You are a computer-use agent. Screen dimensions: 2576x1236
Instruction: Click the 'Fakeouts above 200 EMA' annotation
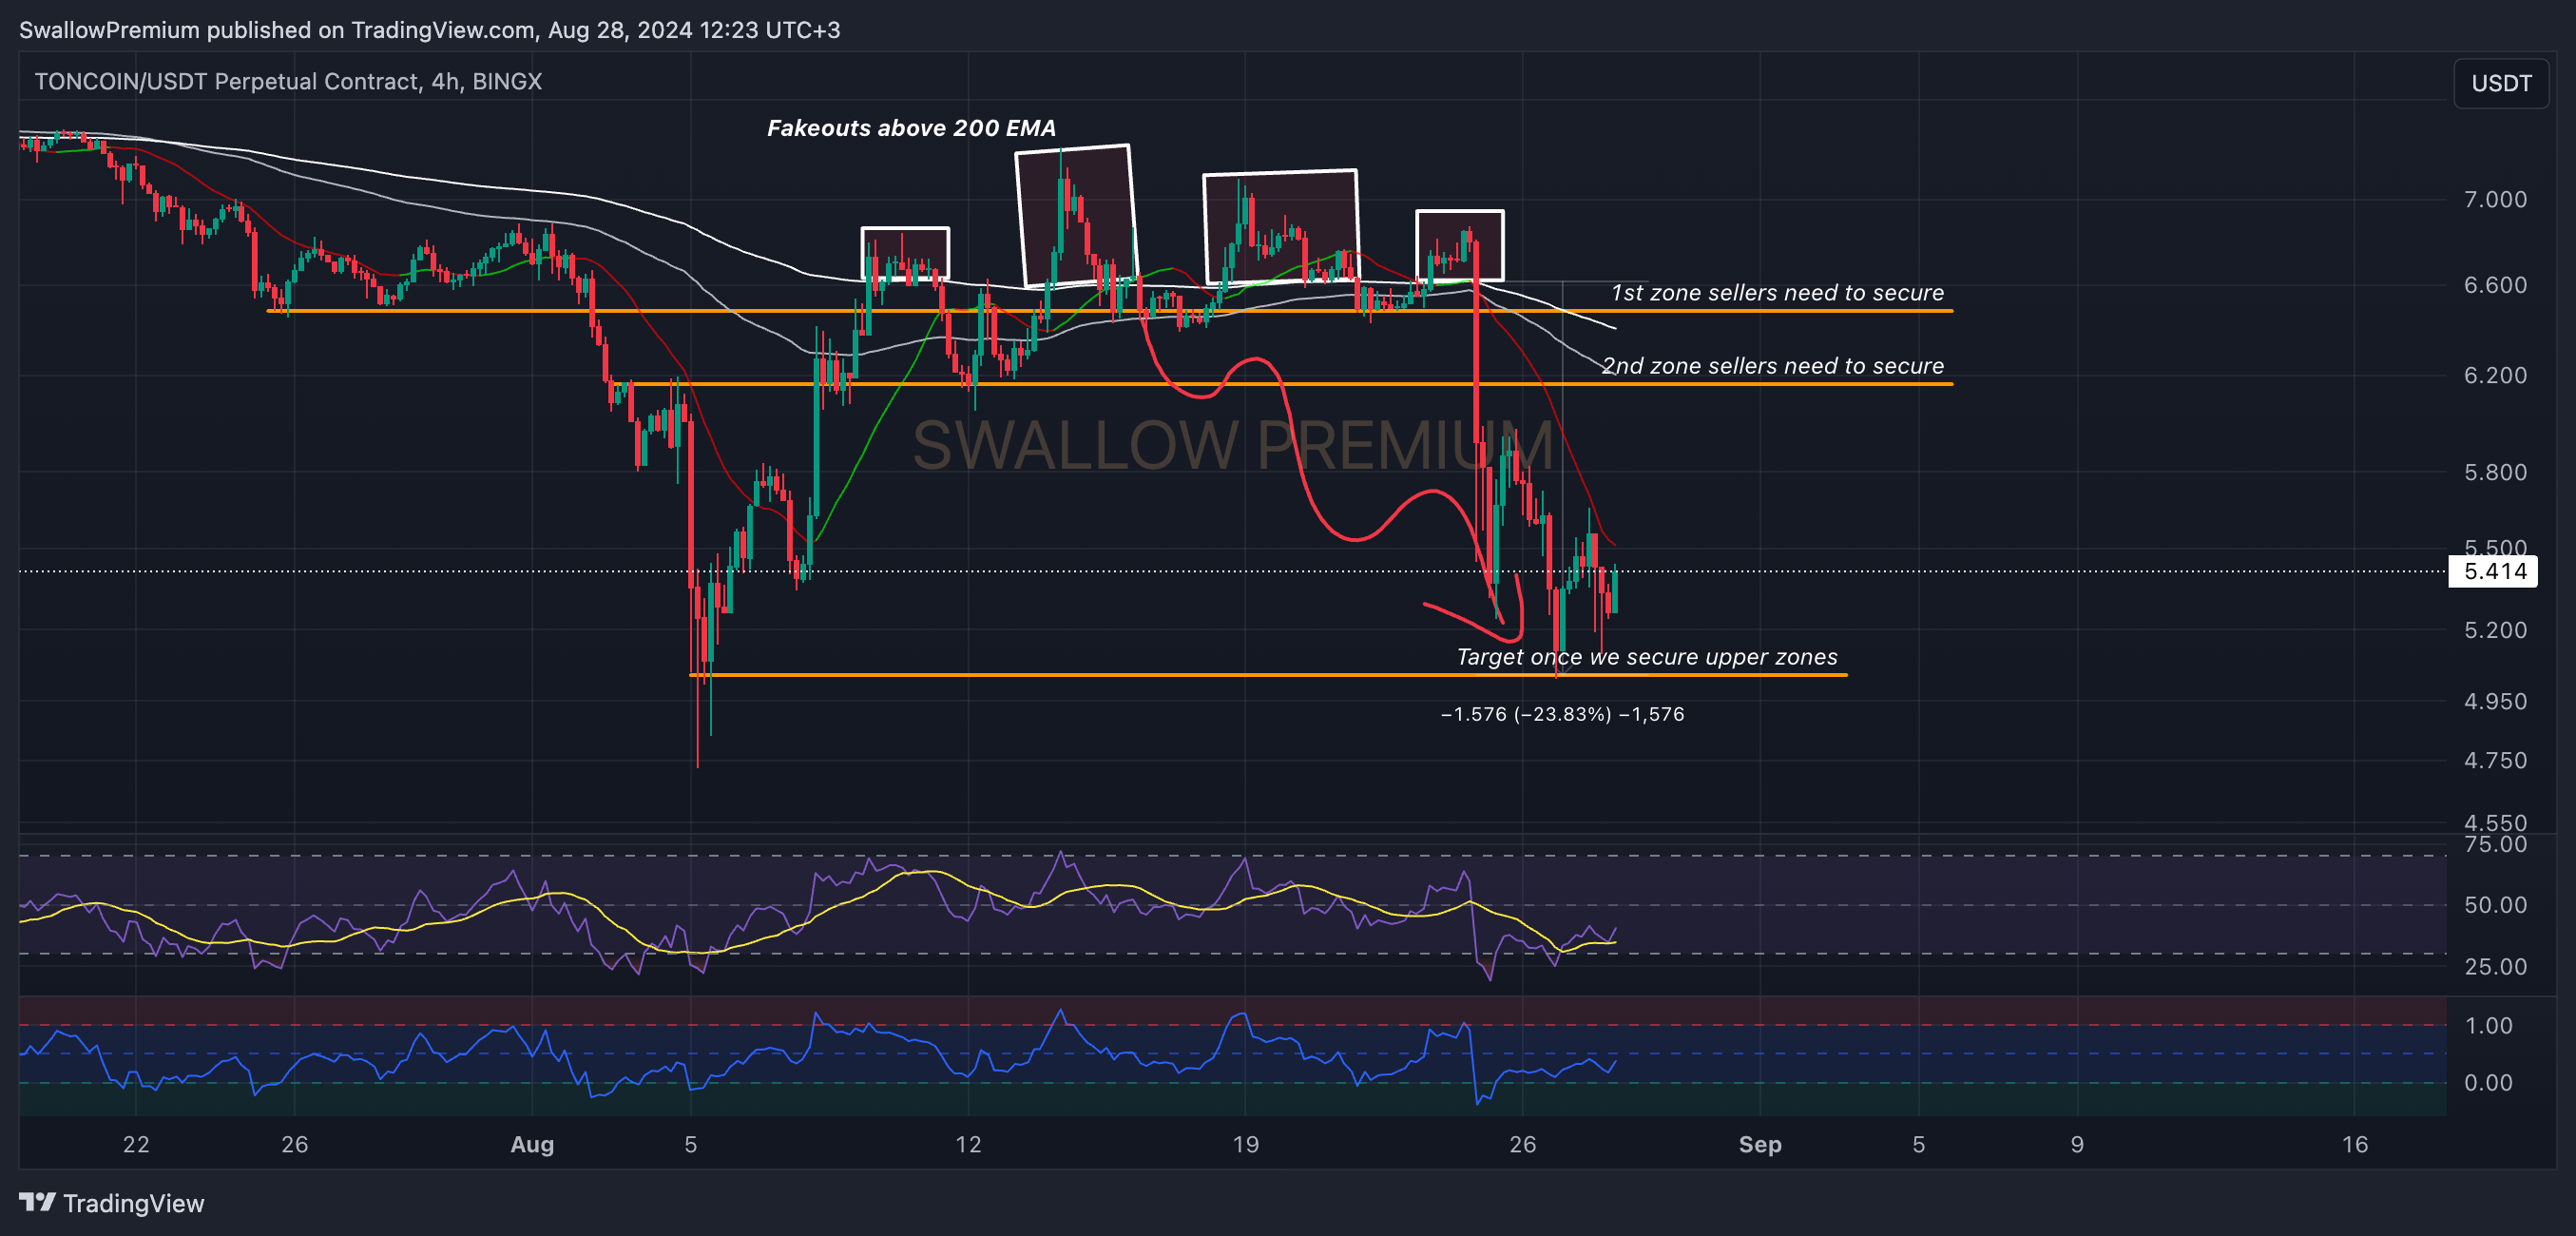click(x=911, y=128)
